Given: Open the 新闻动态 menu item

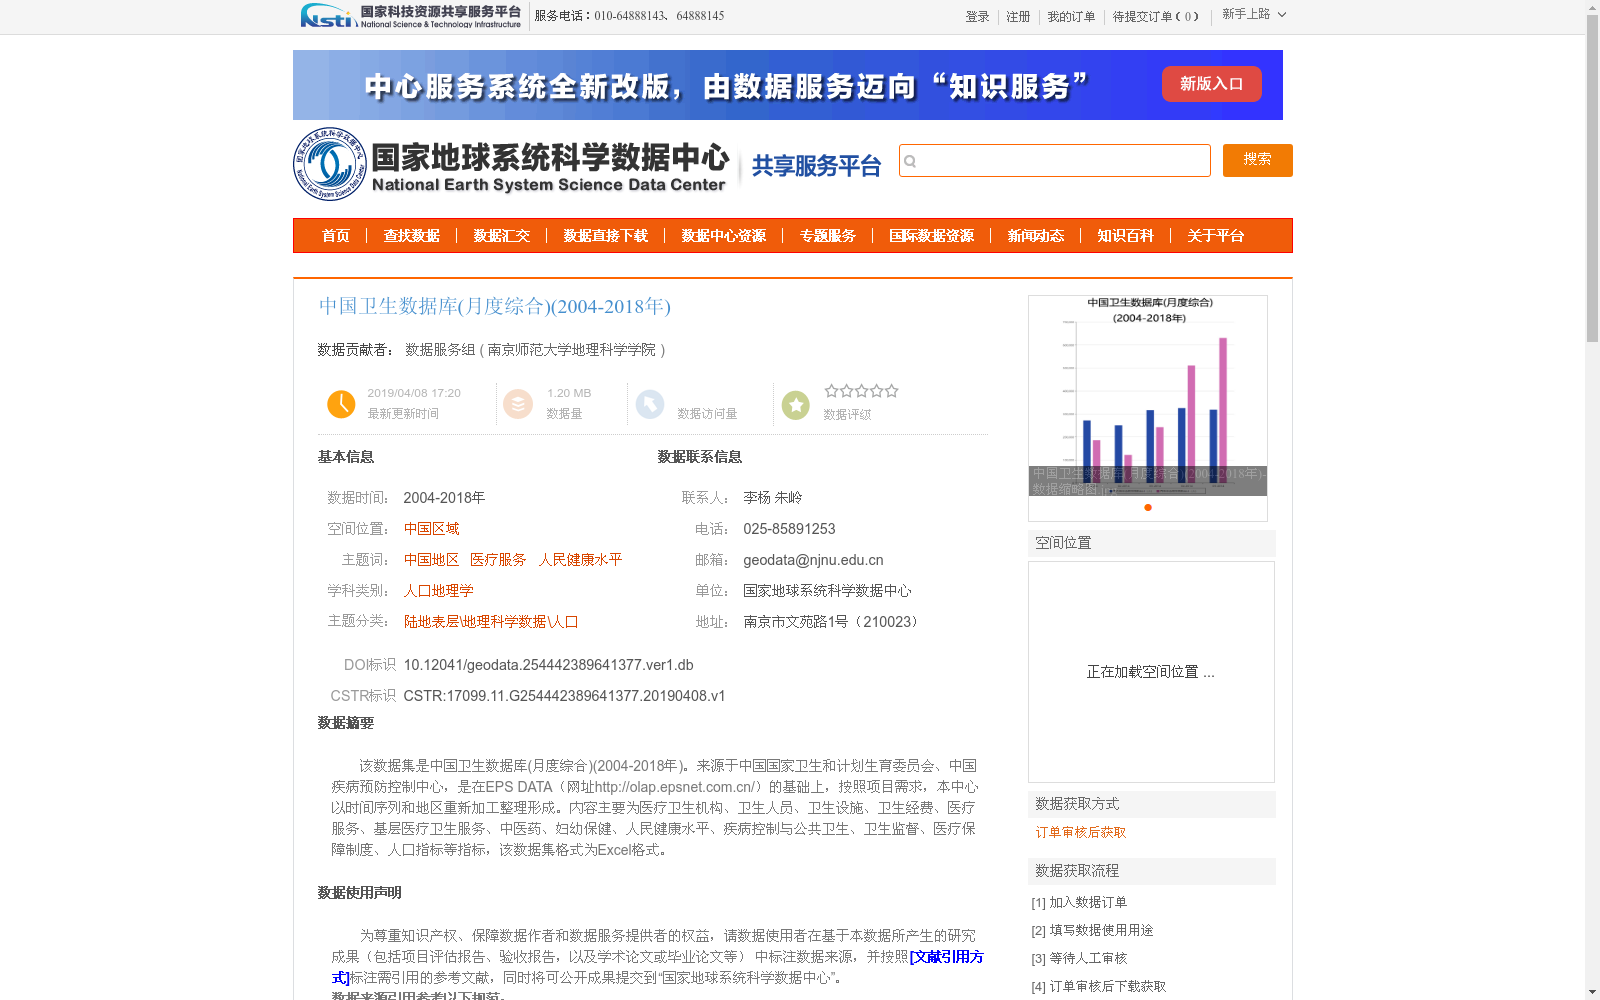Looking at the screenshot, I should 1036,236.
